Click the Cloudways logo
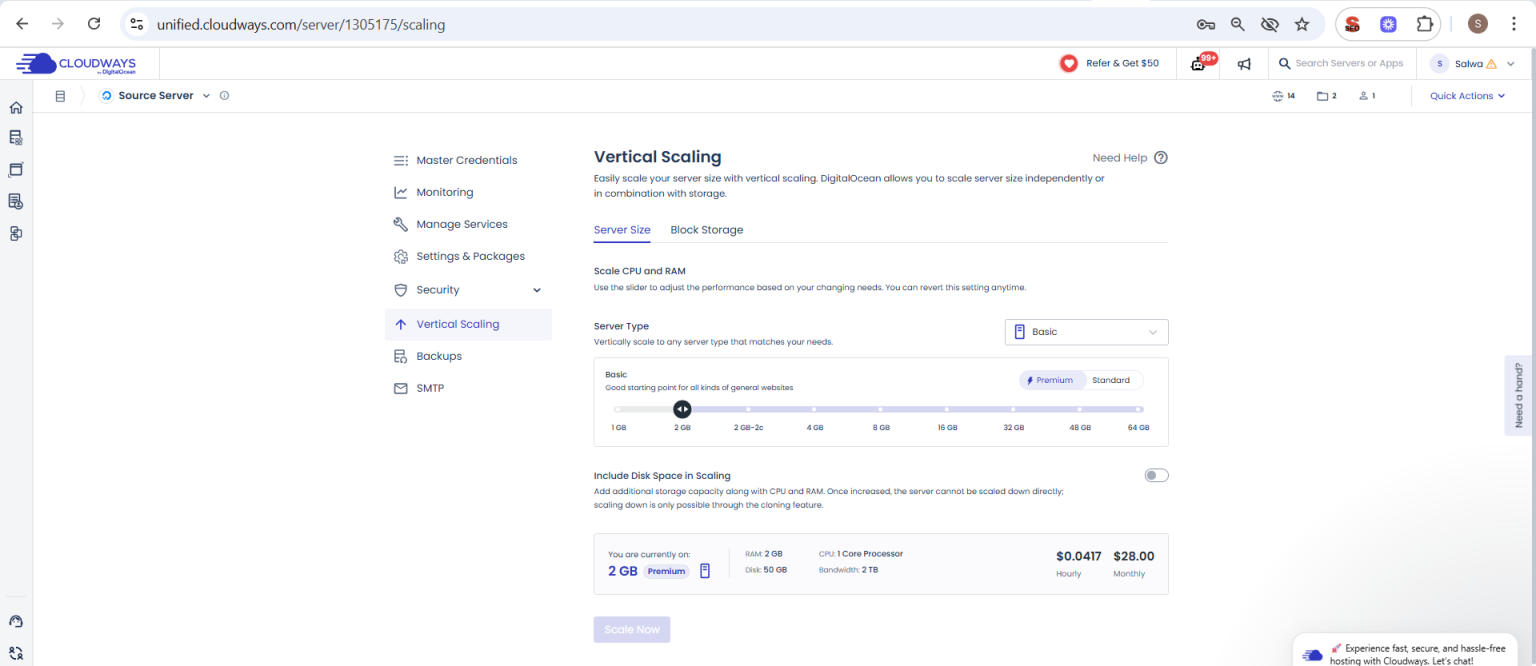This screenshot has width=1536, height=666. 76,64
